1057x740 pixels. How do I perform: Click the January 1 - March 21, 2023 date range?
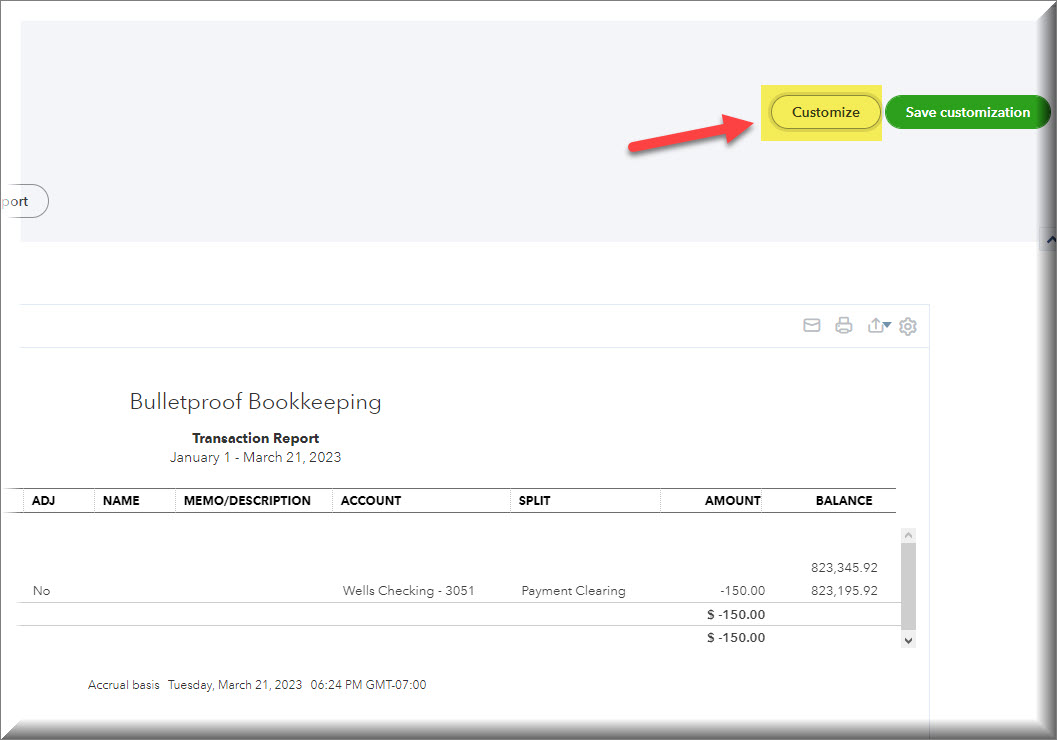click(255, 458)
